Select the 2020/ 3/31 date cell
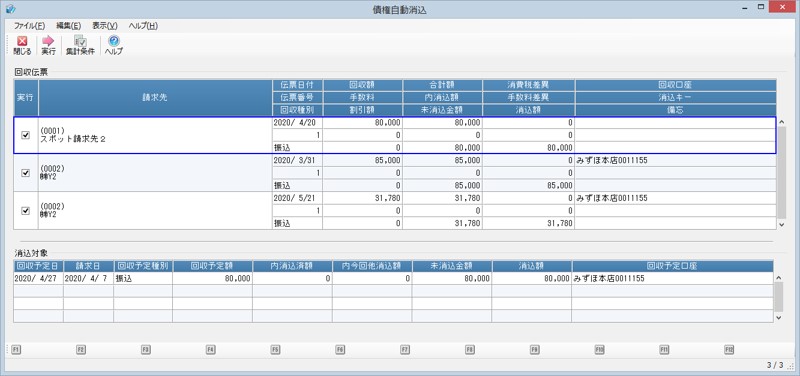 [x=297, y=161]
